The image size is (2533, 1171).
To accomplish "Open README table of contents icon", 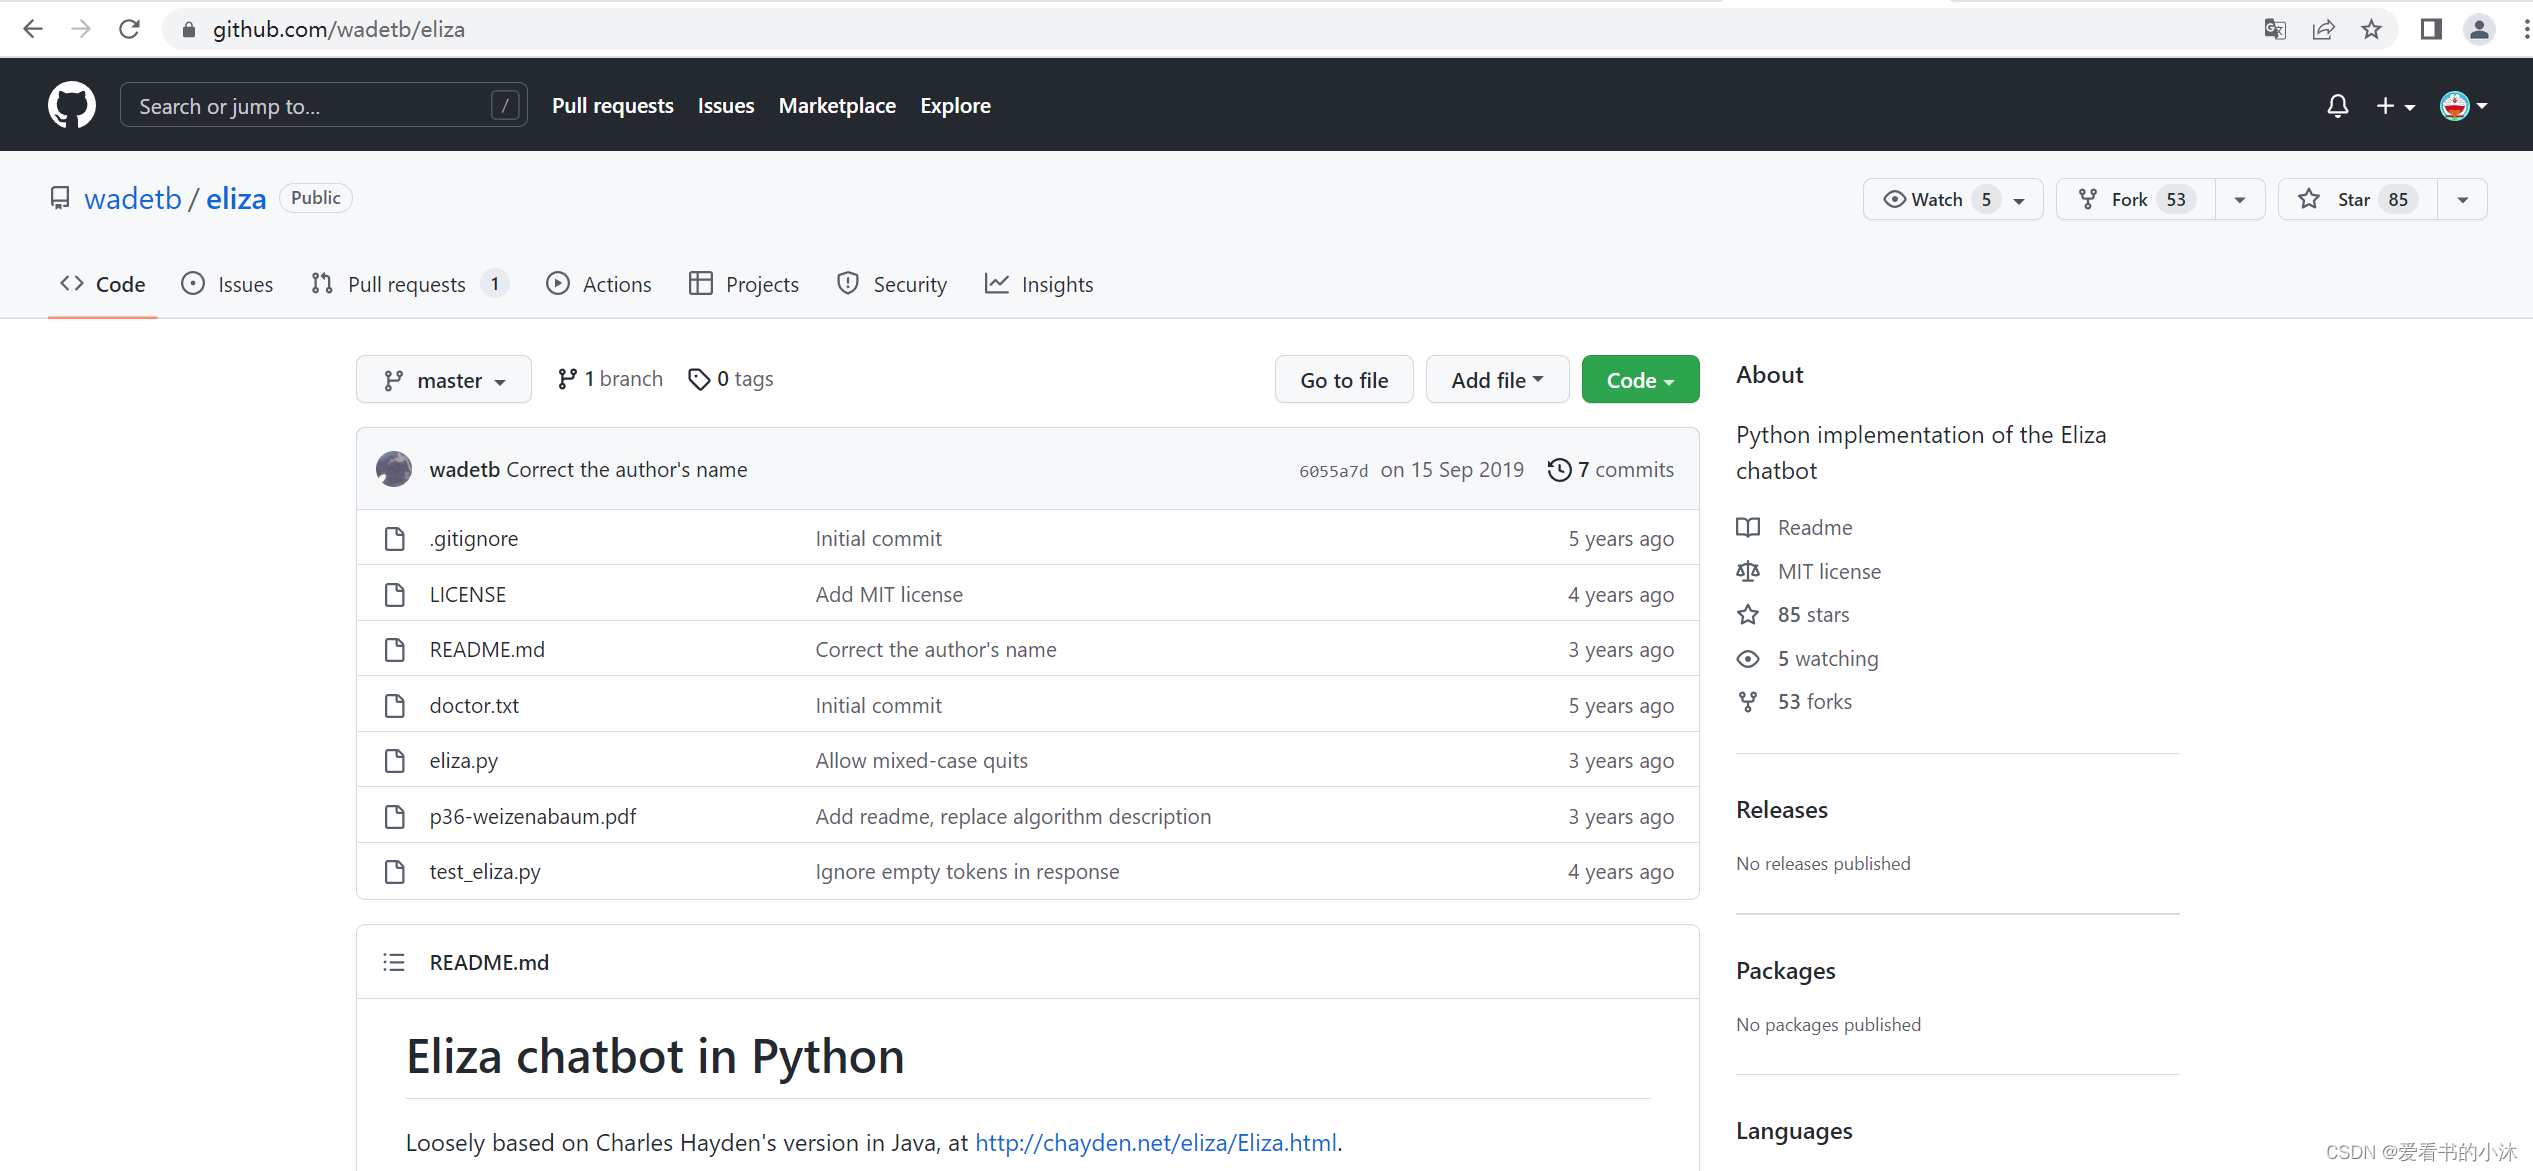I will (x=394, y=962).
